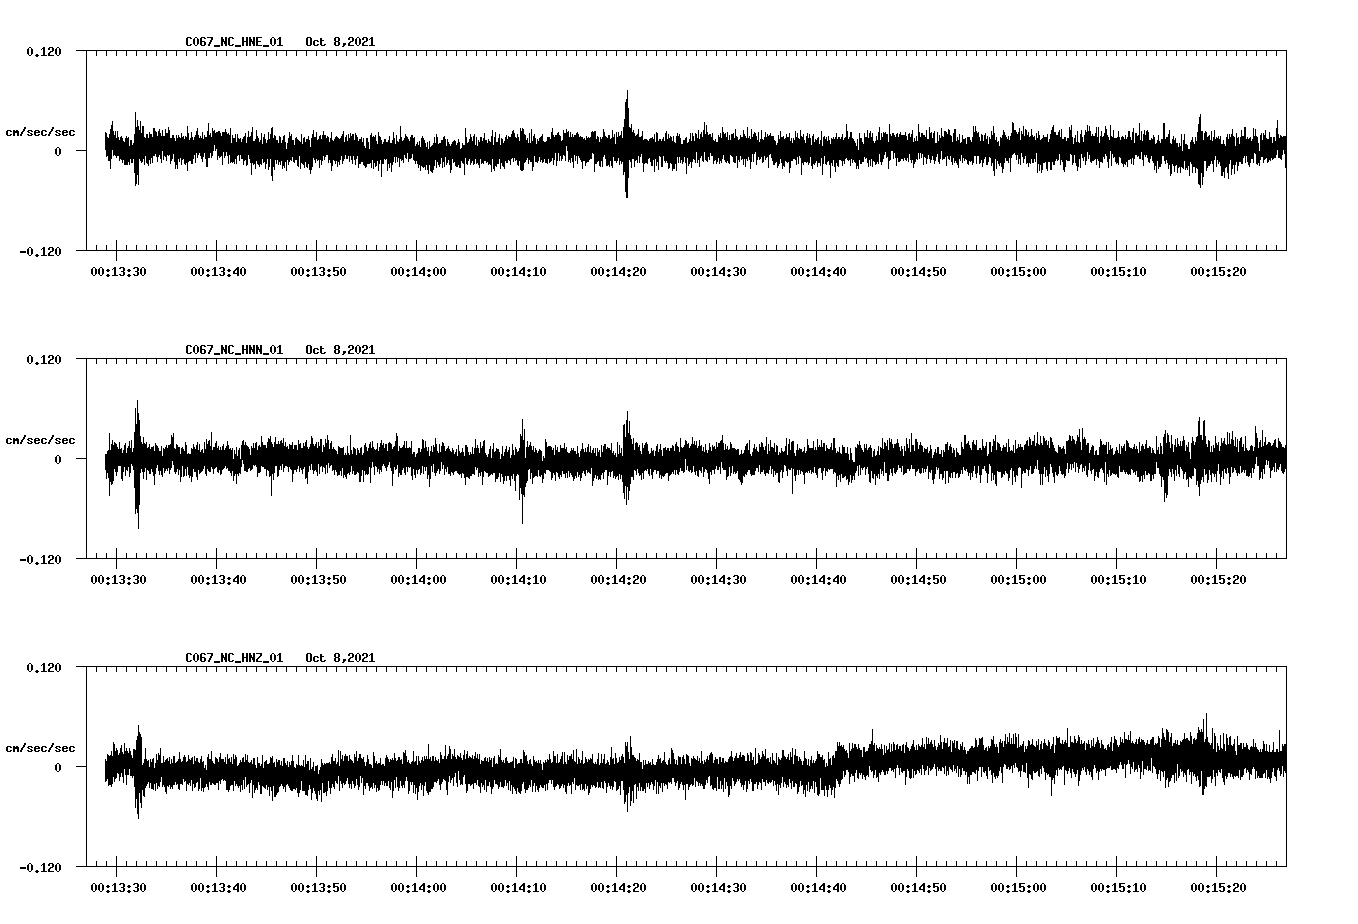Click the 00:13:30 time label under HNE plot
Image resolution: width=1358 pixels, height=924 pixels.
point(118,272)
